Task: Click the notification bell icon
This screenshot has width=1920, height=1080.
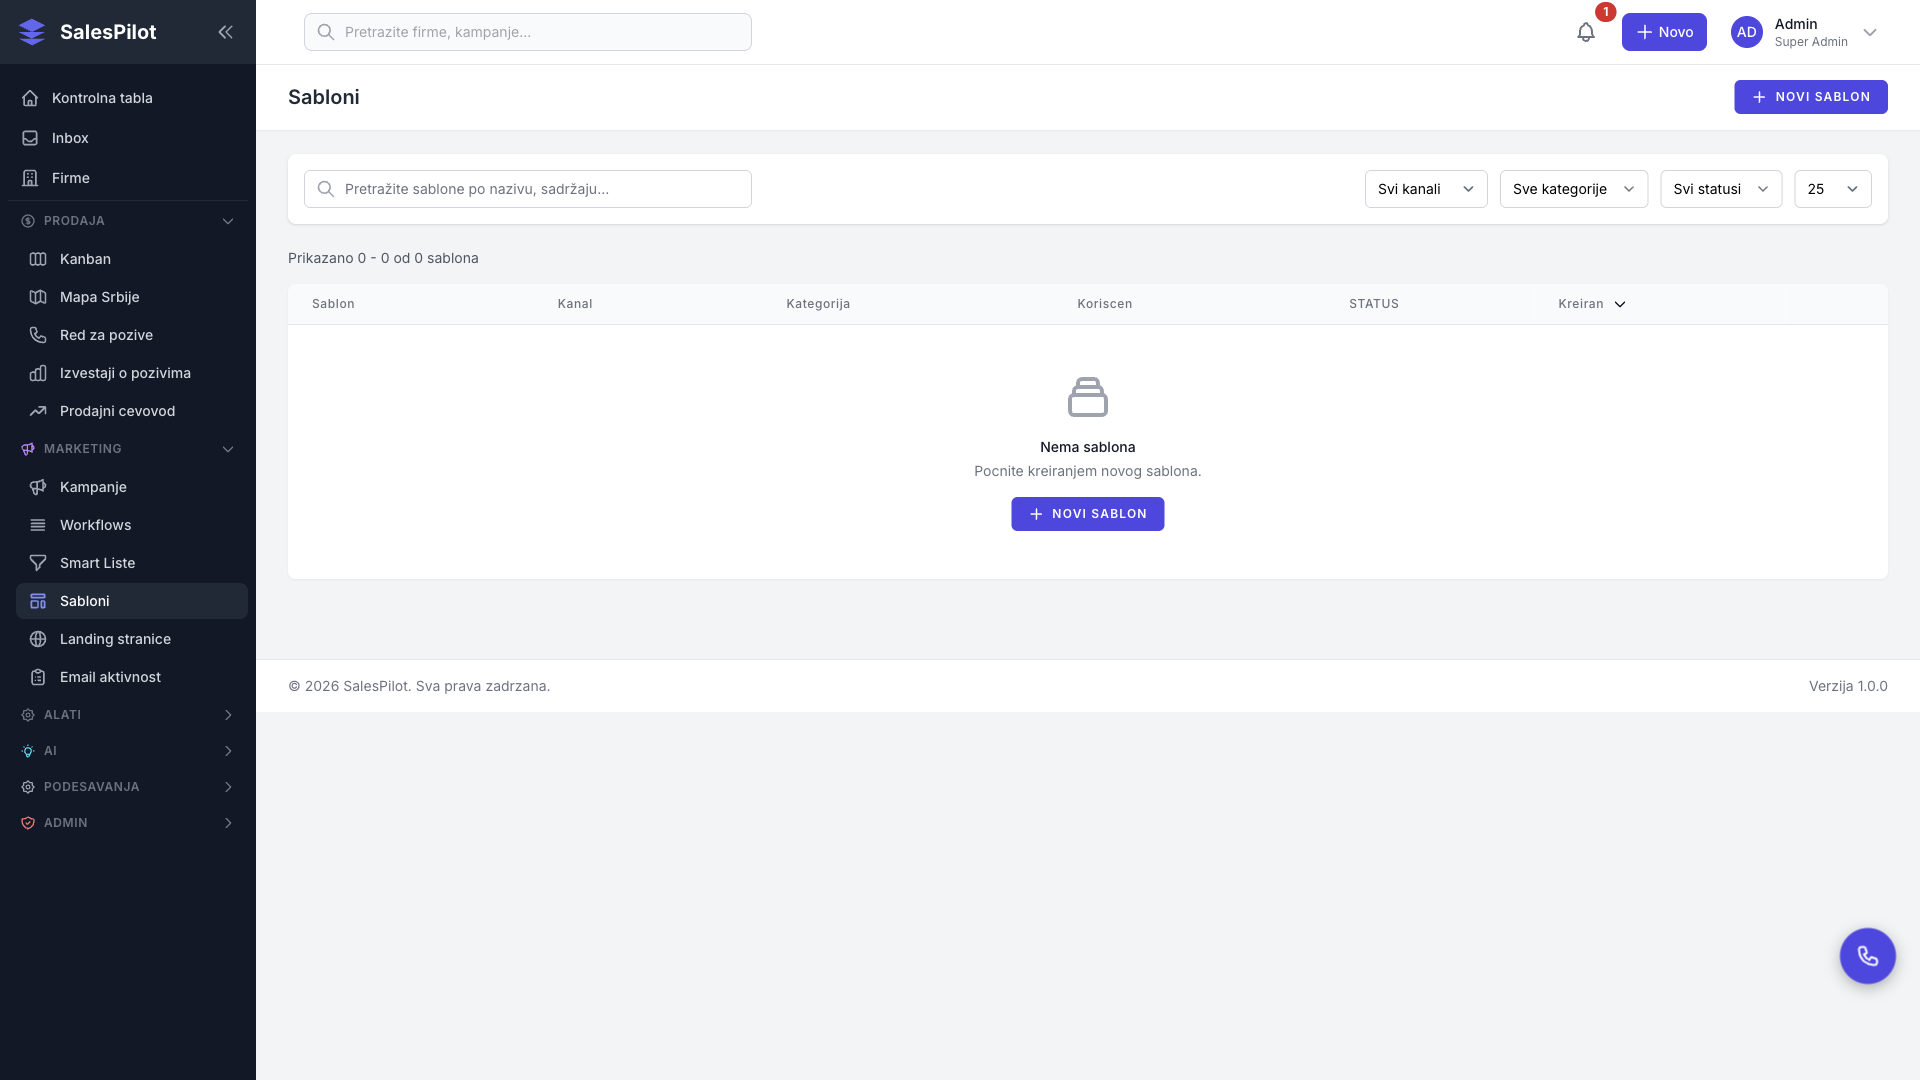Action: (1586, 32)
